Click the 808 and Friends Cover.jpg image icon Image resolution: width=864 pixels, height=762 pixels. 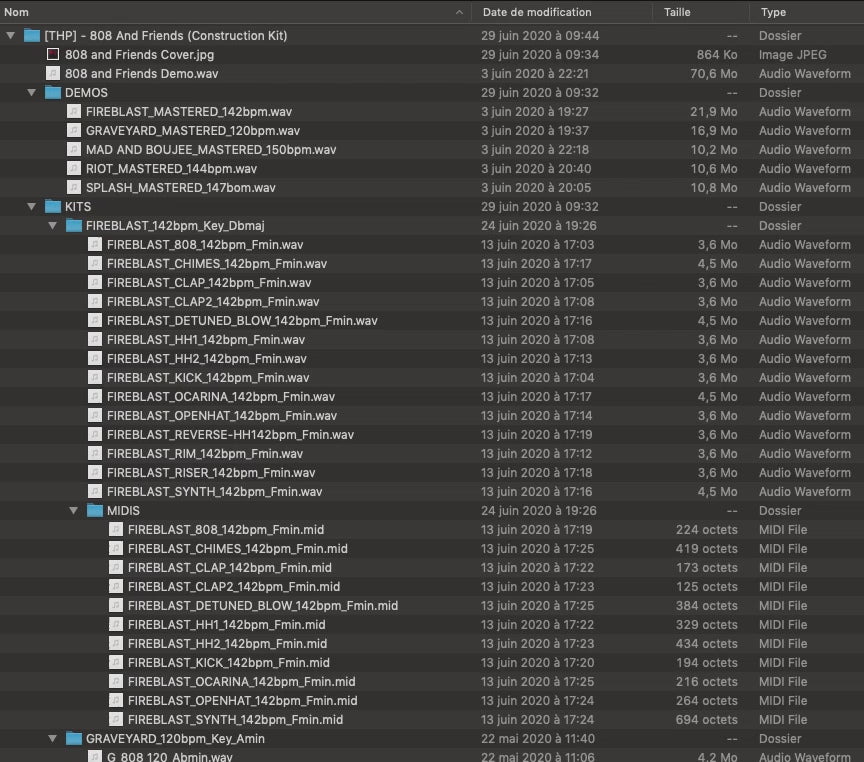[x=53, y=54]
